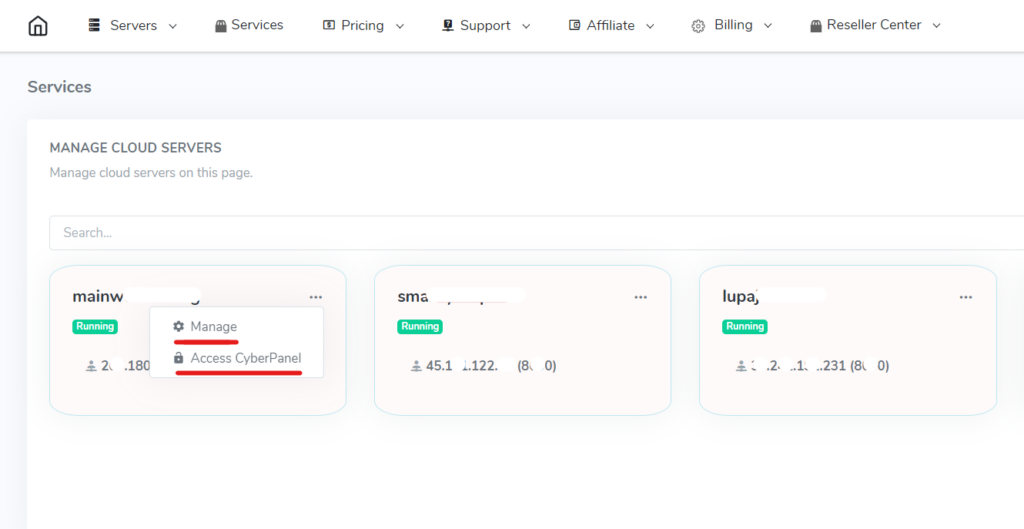Viewport: 1024px width, 529px height.
Task: Expand the Servers dropdown chevron
Action: 172,26
